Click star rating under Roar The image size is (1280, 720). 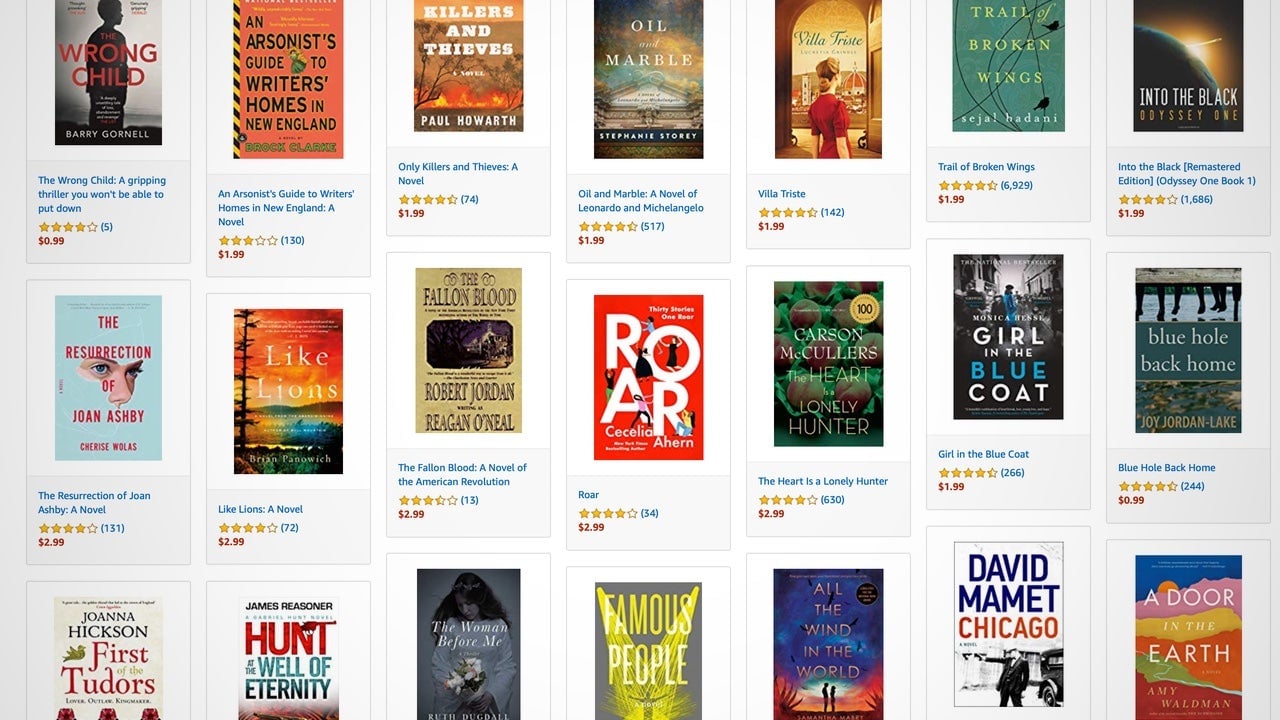(x=608, y=514)
